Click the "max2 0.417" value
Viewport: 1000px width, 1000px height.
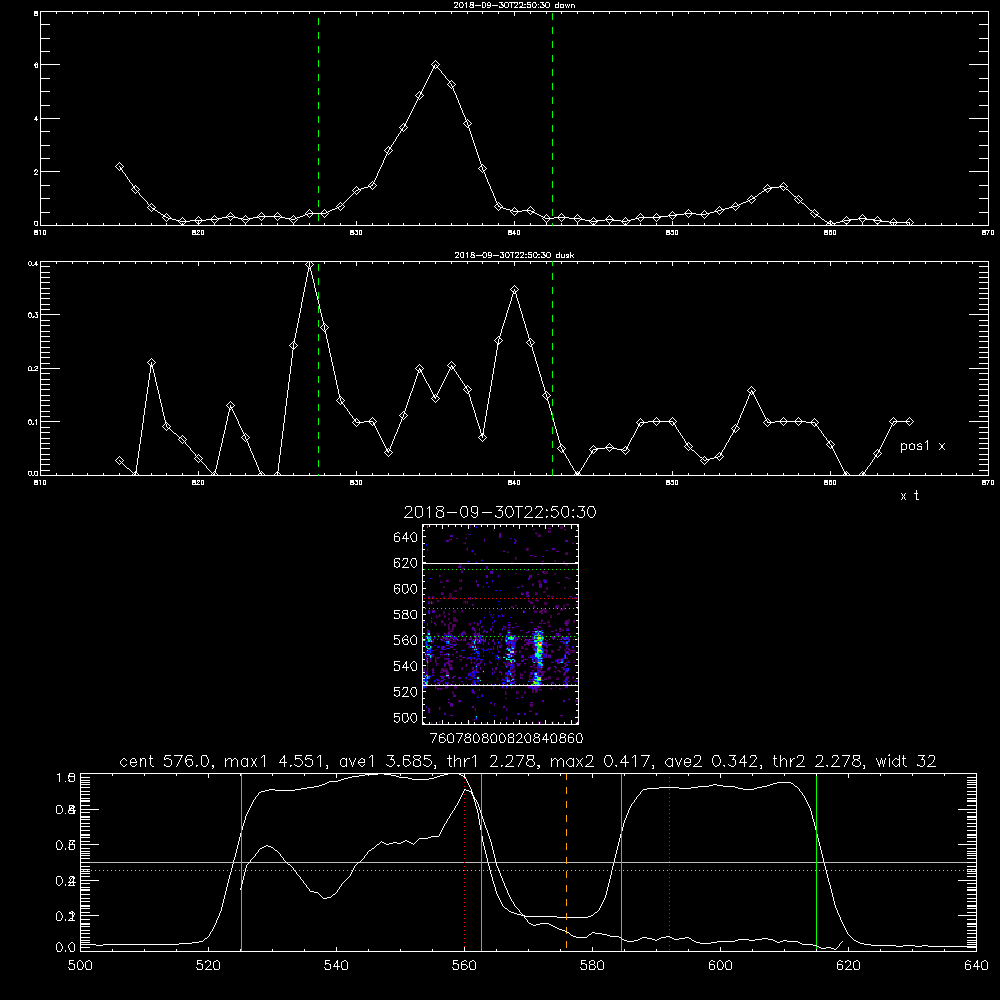[601, 761]
